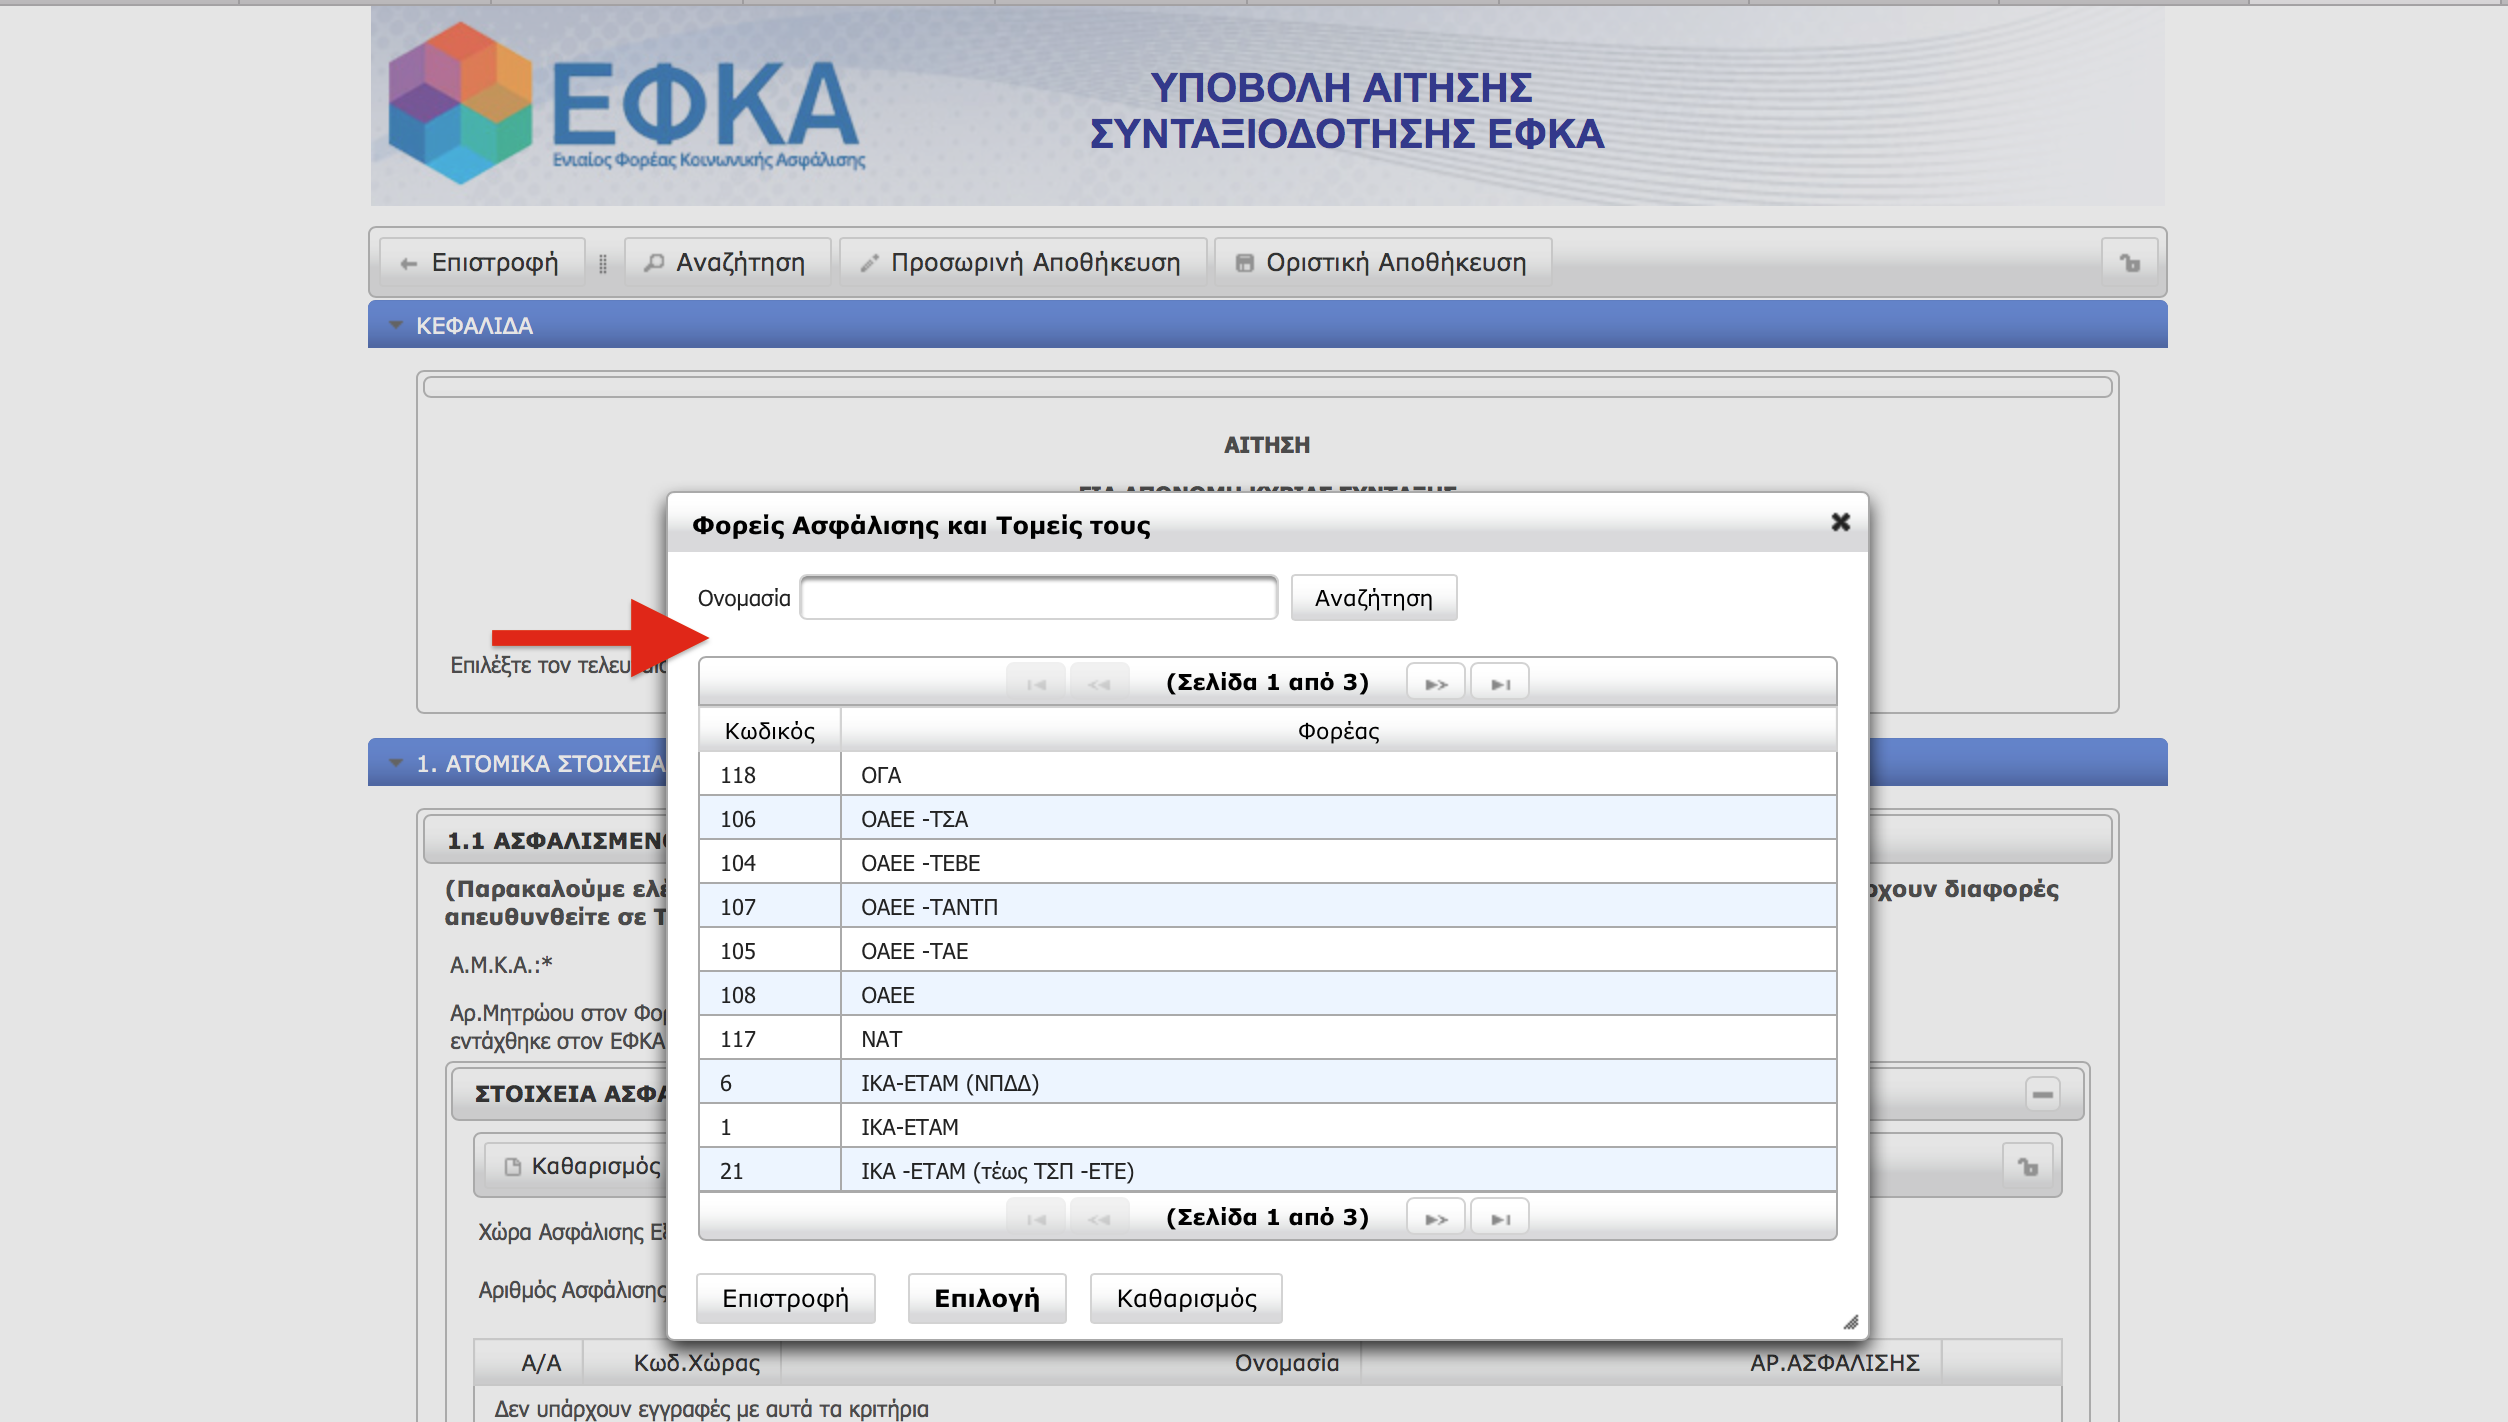
Task: Click next page arrow in bottom paginator
Action: pyautogui.click(x=1435, y=1219)
